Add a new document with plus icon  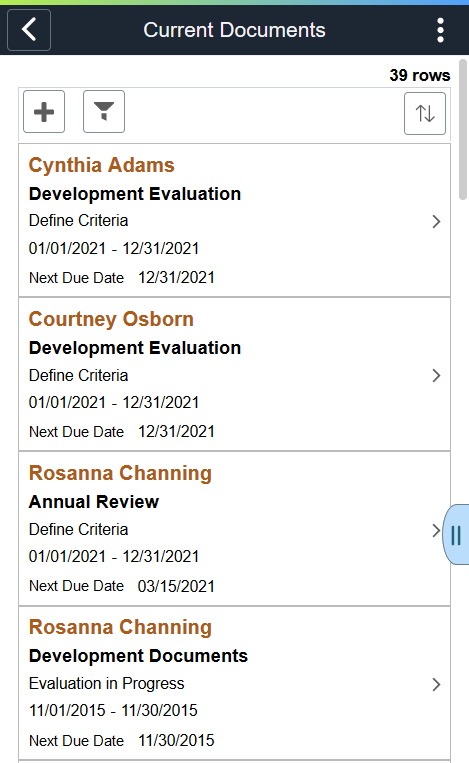coord(44,111)
